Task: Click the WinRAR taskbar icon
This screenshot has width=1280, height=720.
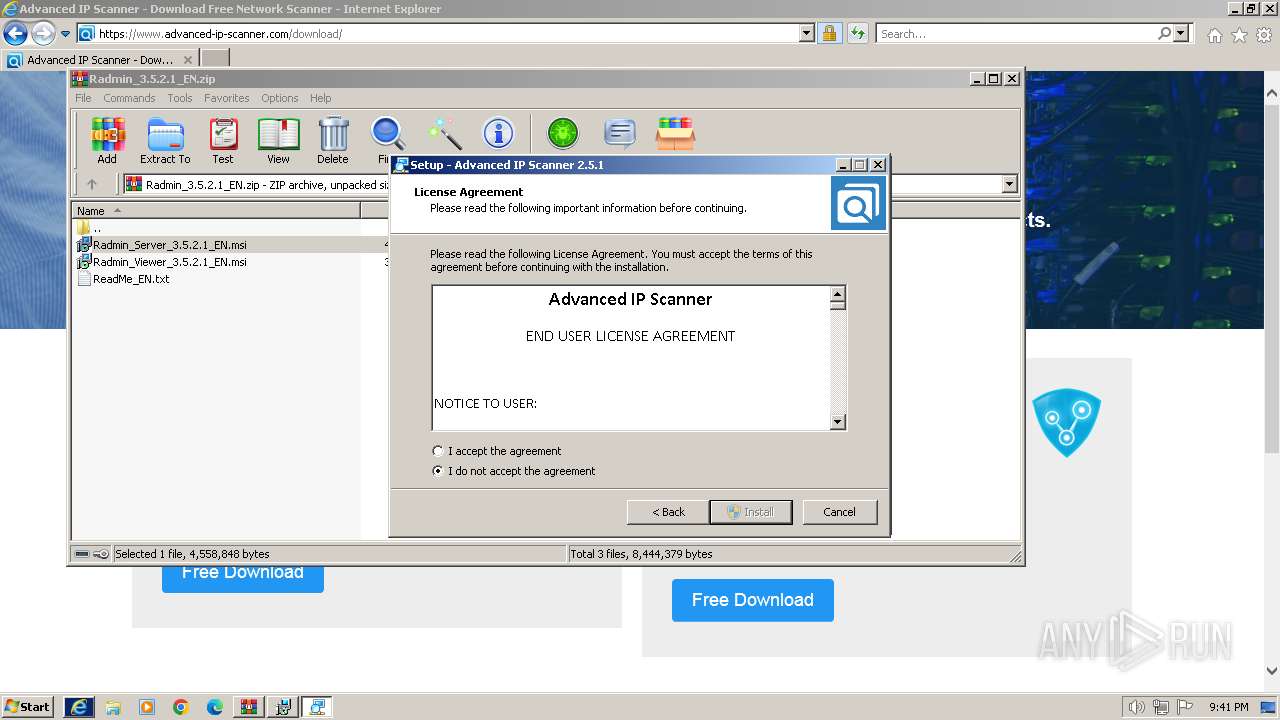Action: pyautogui.click(x=249, y=707)
